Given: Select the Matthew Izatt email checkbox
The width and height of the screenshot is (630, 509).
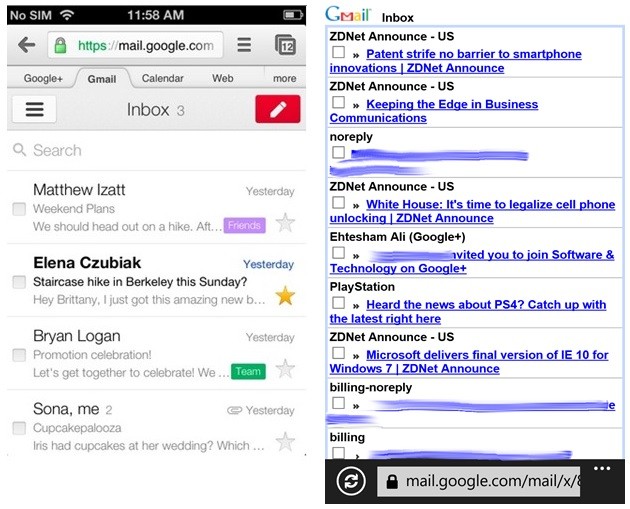Looking at the screenshot, I should pos(19,209).
